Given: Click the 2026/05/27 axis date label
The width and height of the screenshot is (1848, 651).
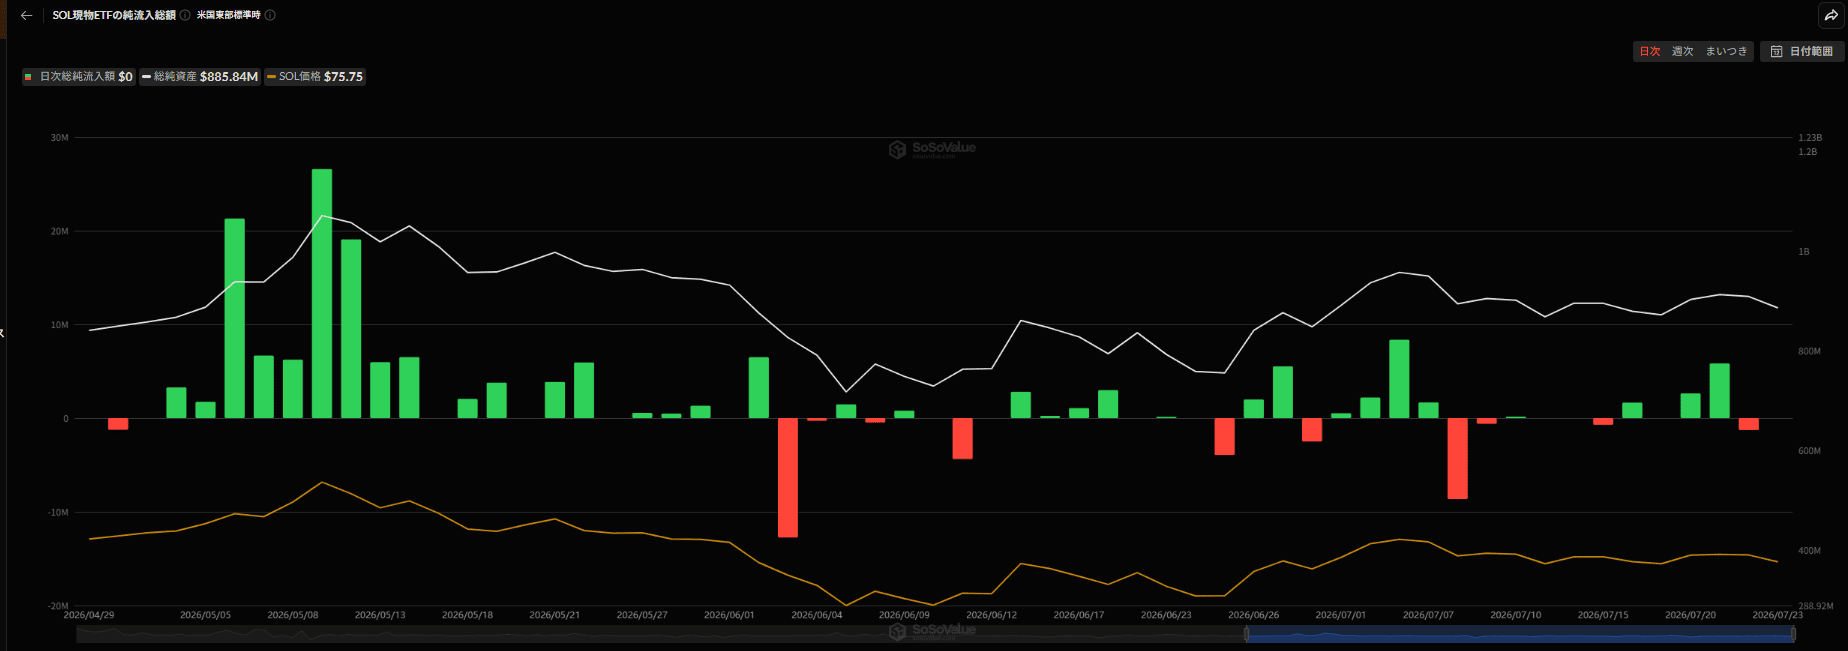Looking at the screenshot, I should (x=642, y=615).
